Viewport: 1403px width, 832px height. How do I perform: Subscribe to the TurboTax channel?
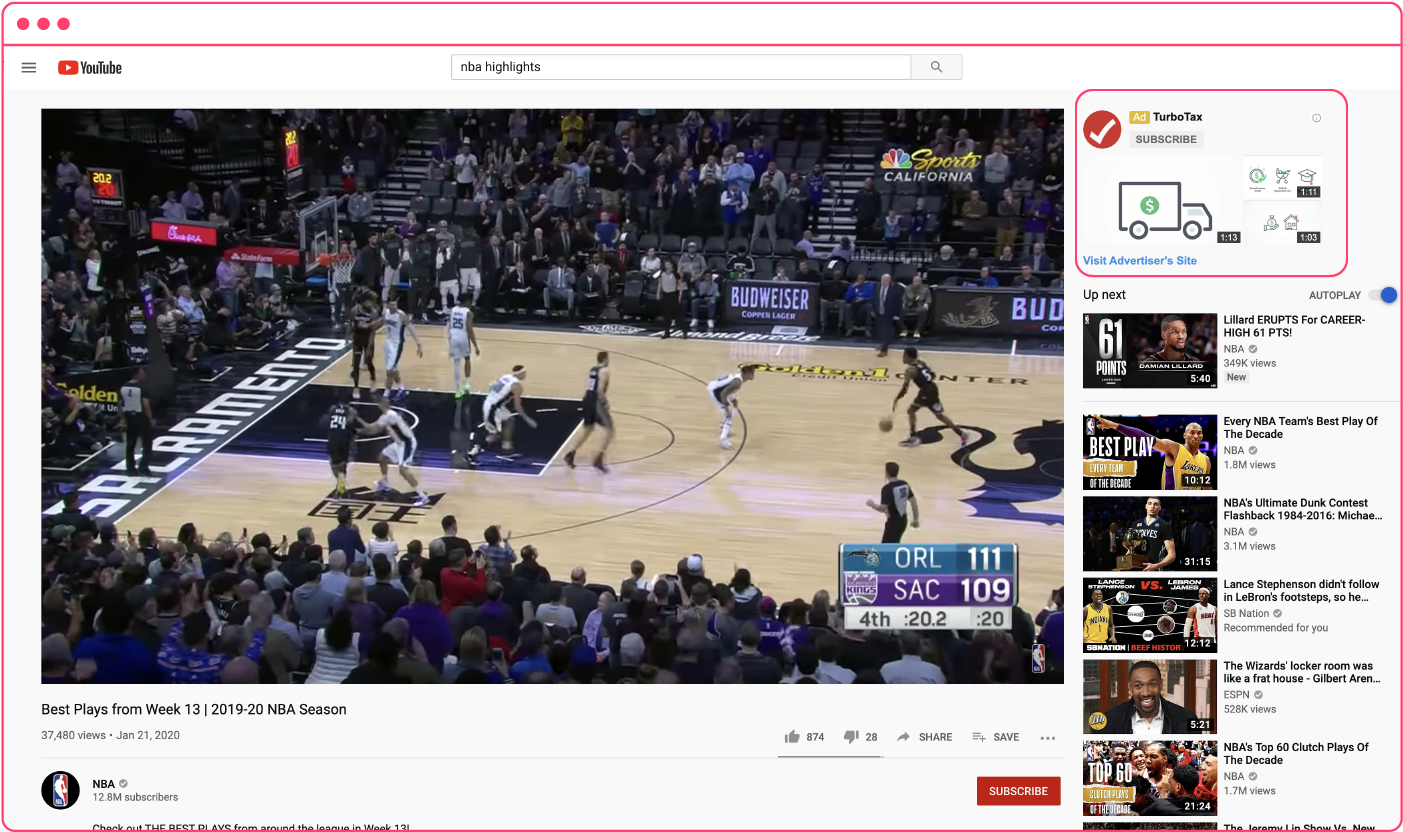pos(1166,140)
